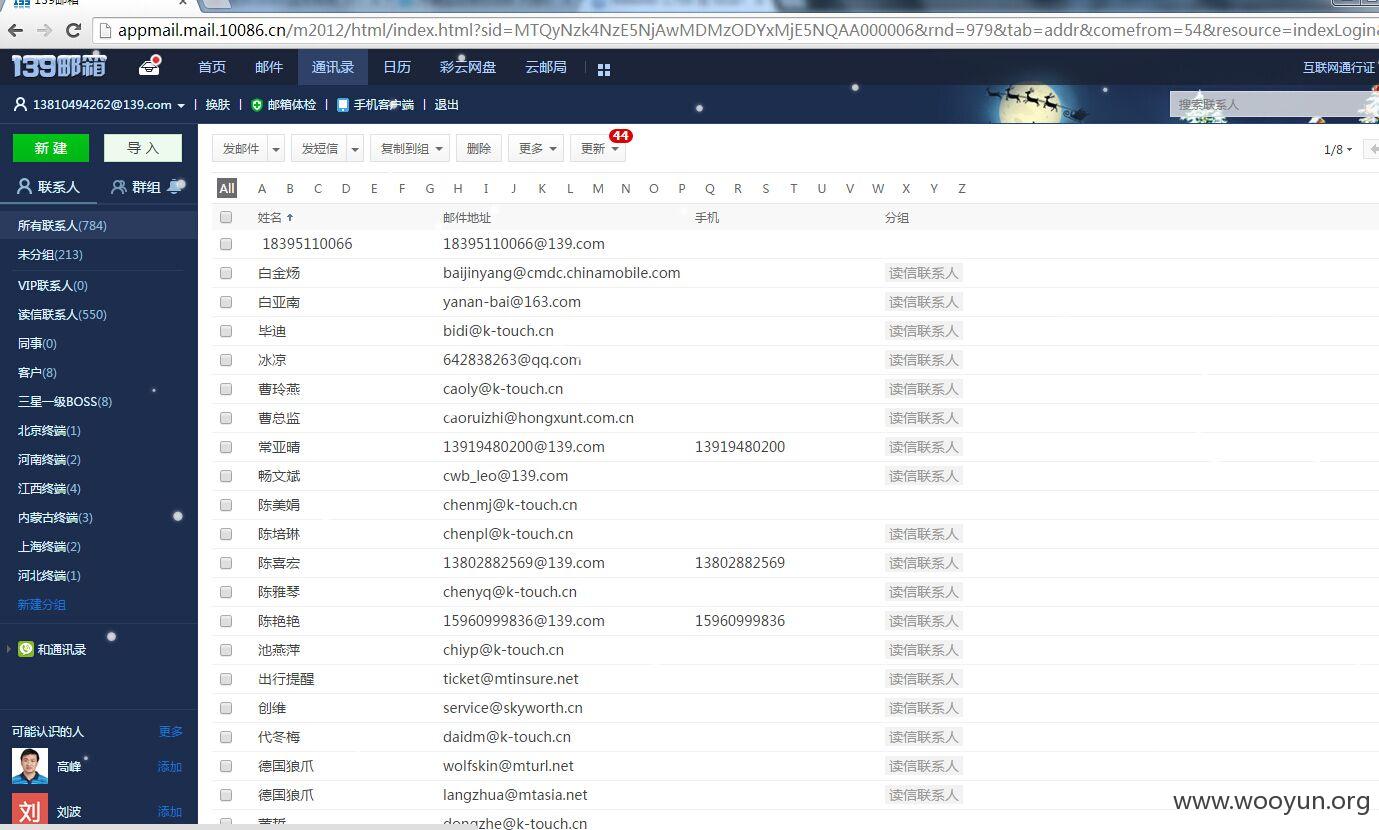Viewport: 1379px width, 830px height.
Task: Click the 更多 link in 可能认识的人
Action: (171, 732)
